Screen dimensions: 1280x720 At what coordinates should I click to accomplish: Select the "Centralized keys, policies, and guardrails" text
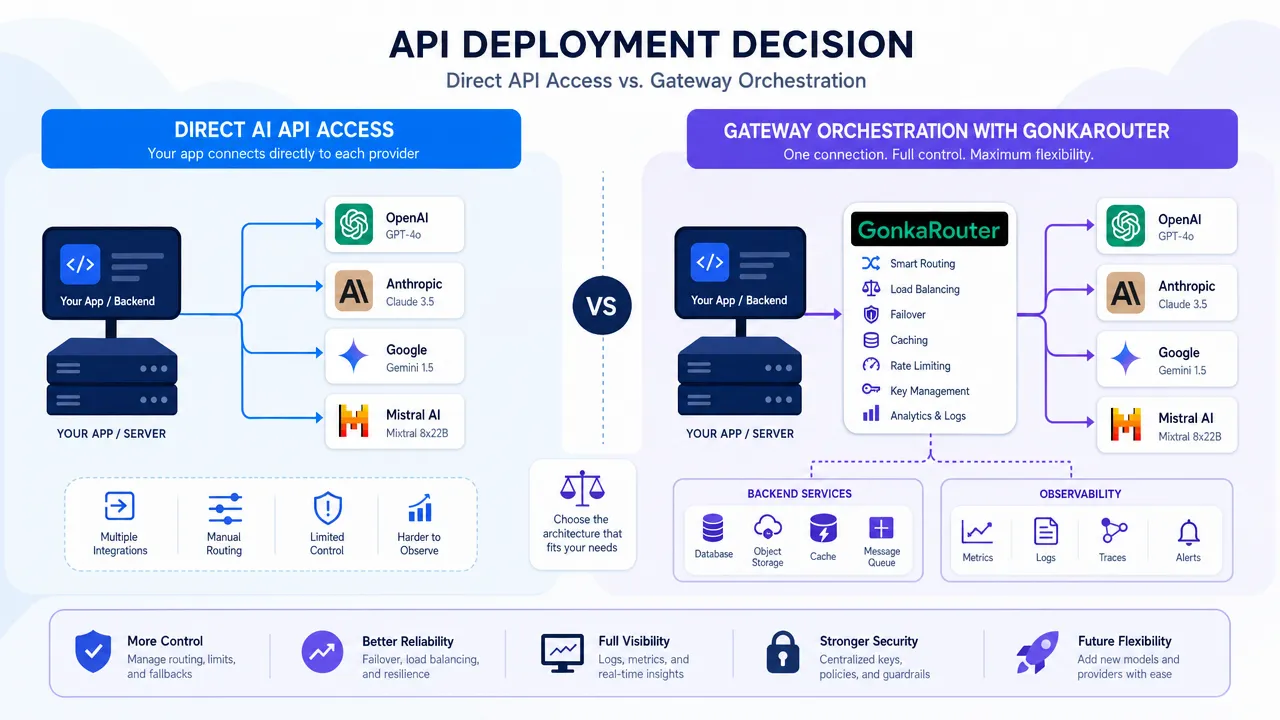point(875,667)
